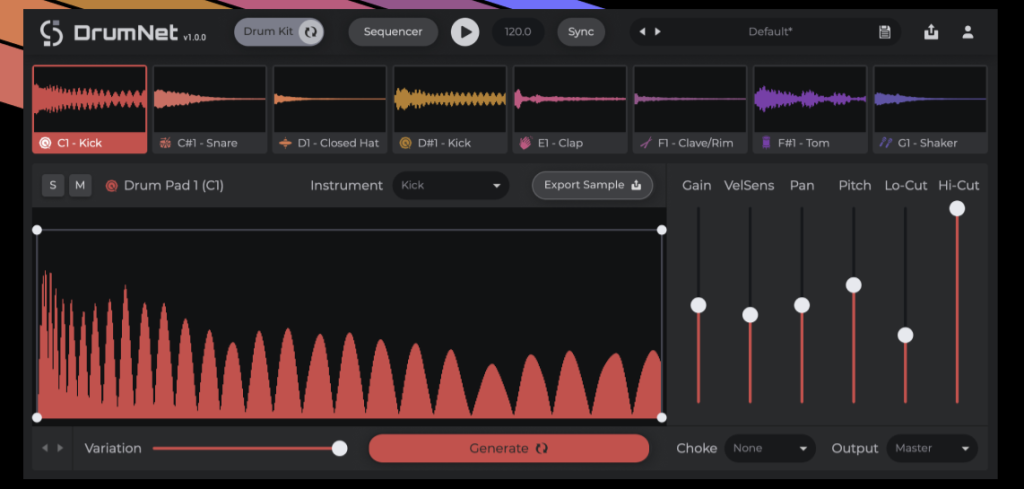The image size is (1024, 489).
Task: Click kick icon on D#1 - Kick pad
Action: pyautogui.click(x=406, y=143)
